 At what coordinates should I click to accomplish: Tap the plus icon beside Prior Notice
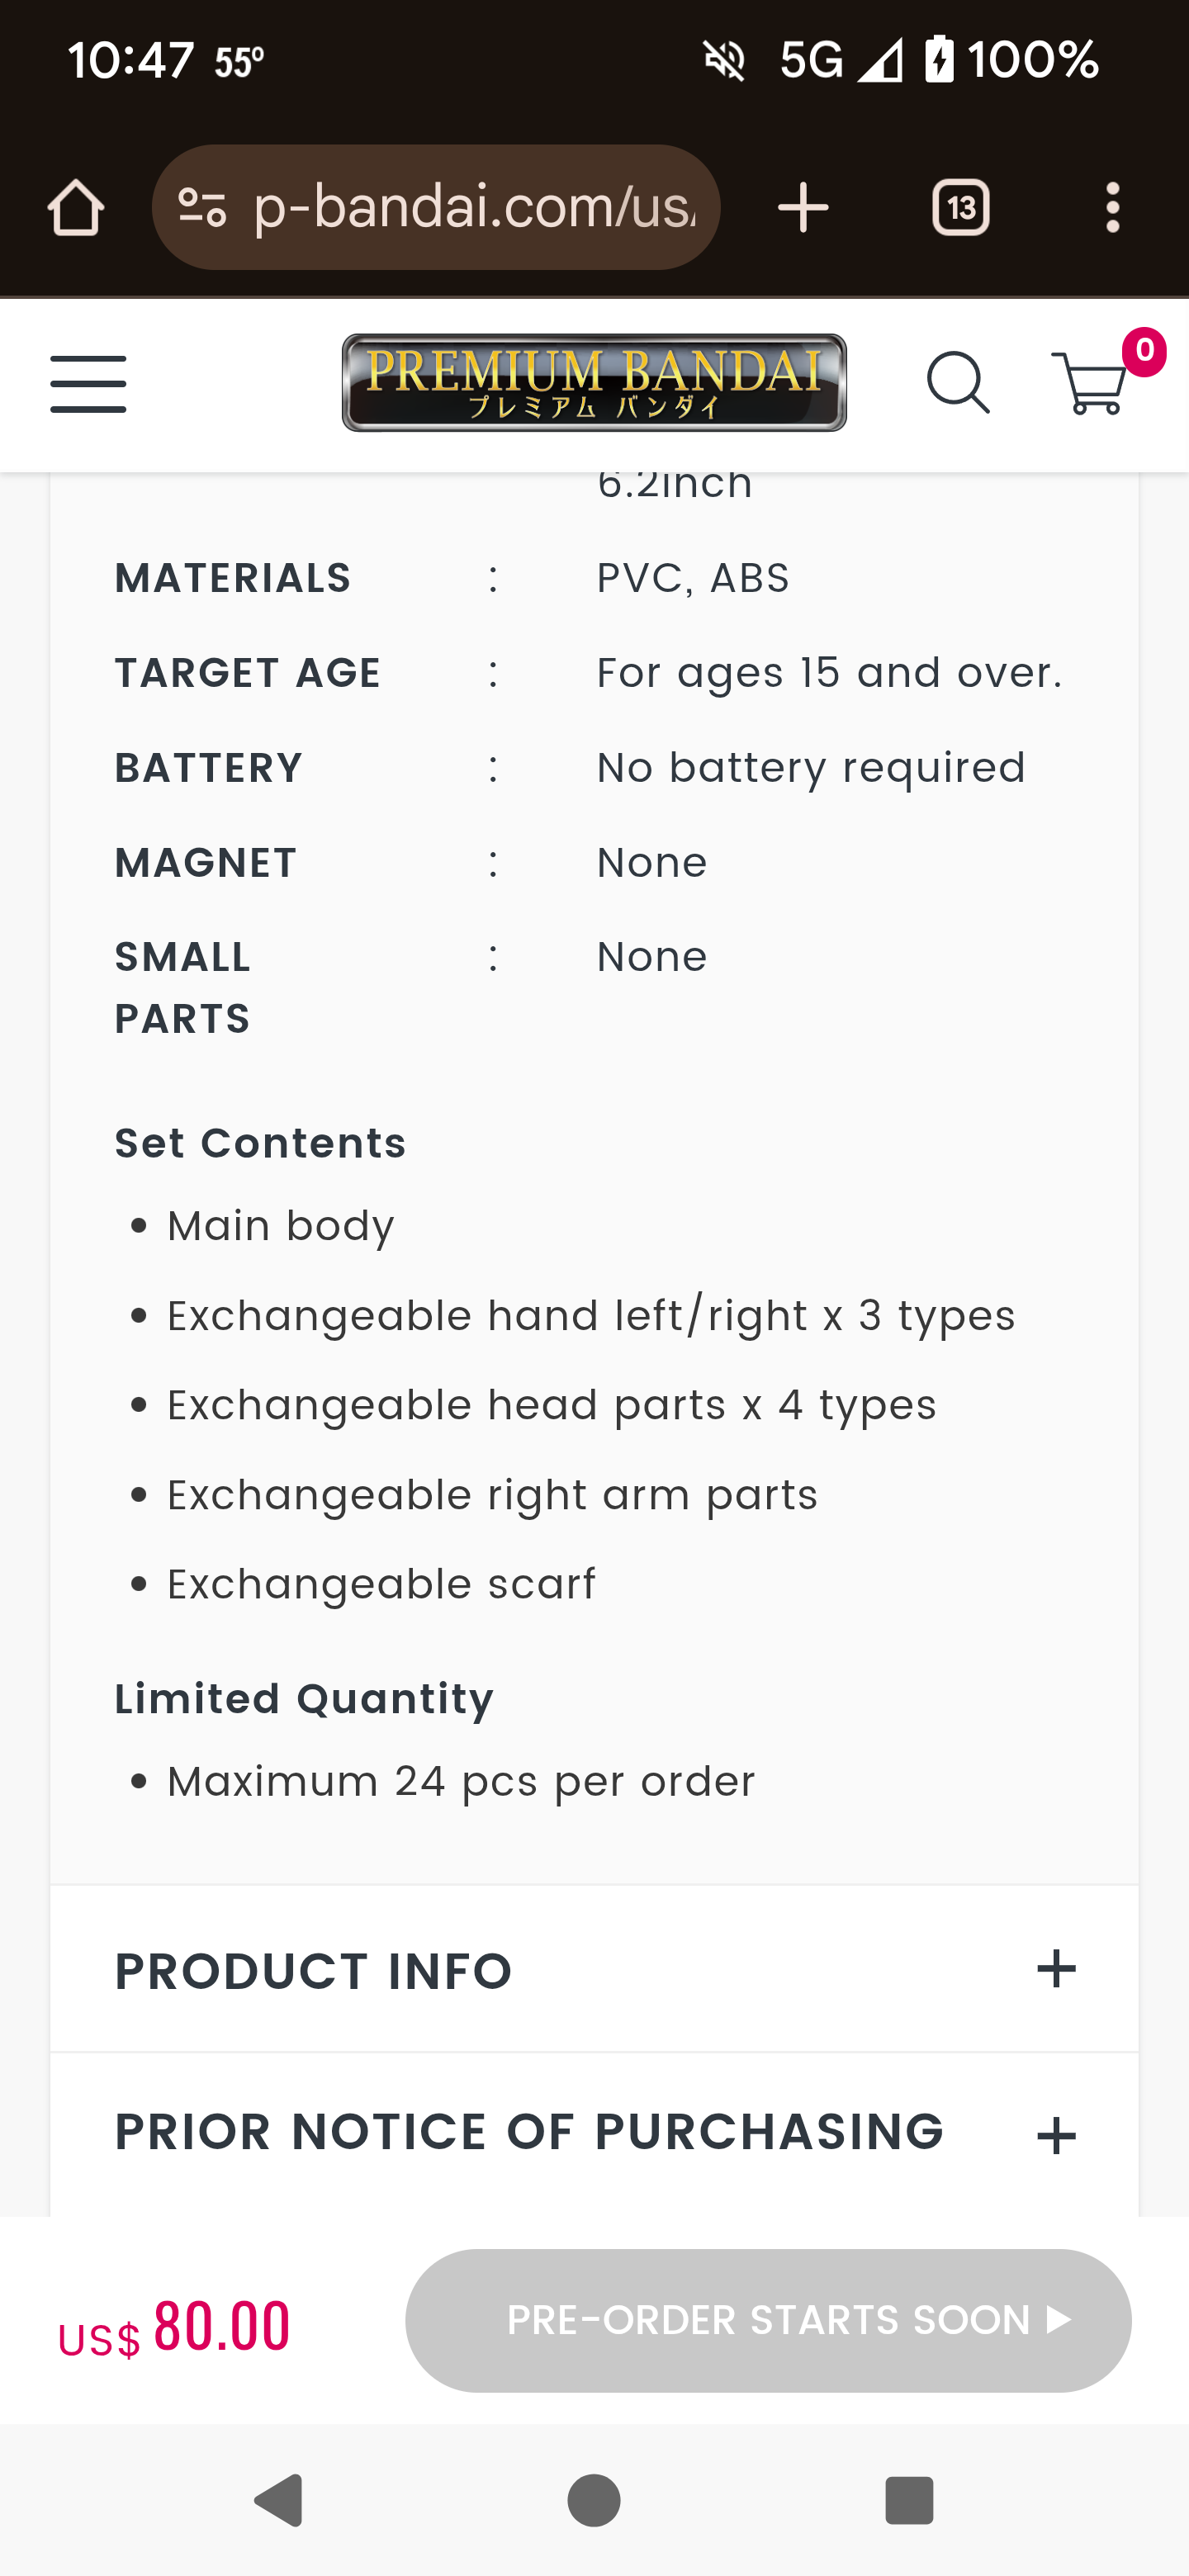(x=1056, y=2136)
